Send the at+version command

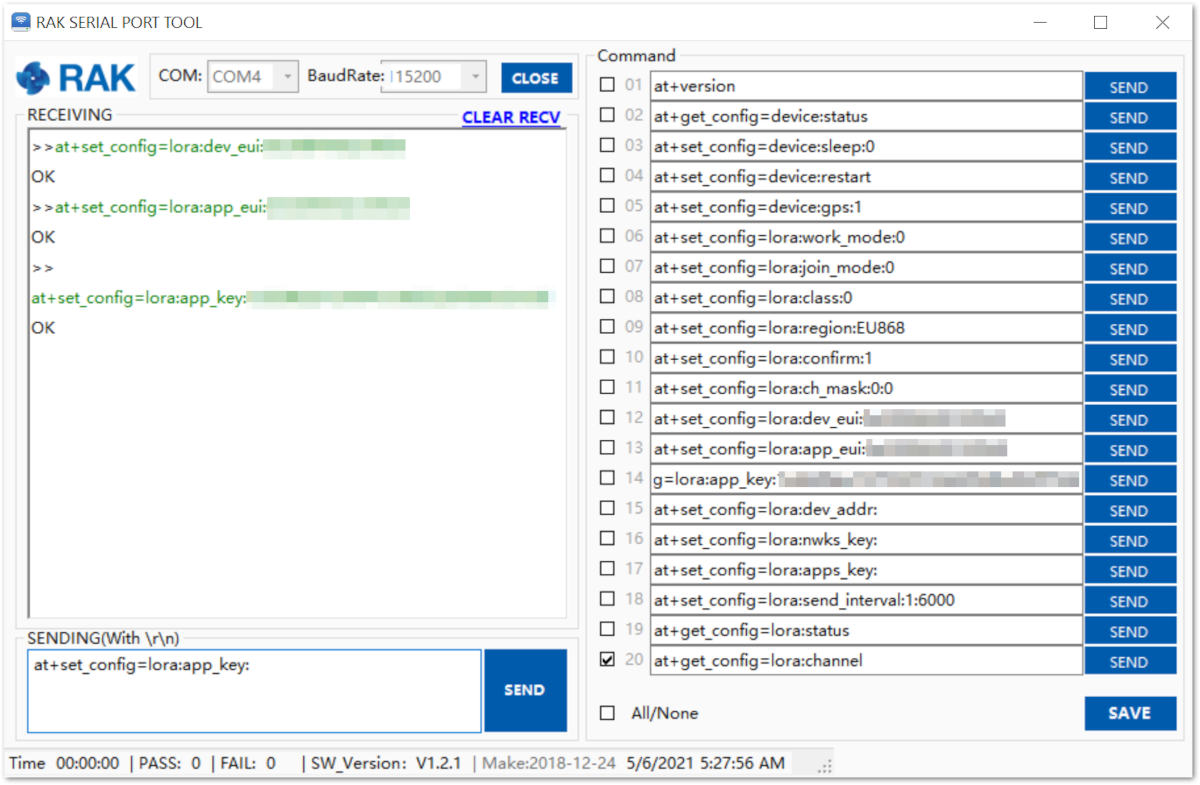tap(1130, 87)
